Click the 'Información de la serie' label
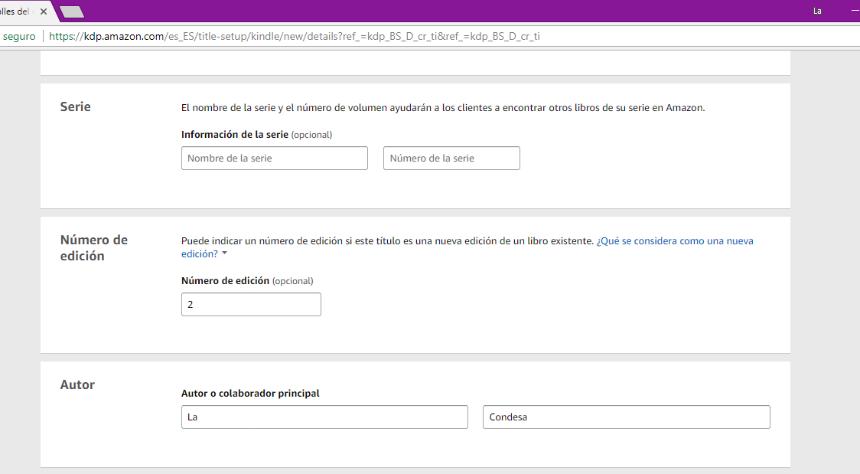The width and height of the screenshot is (860, 474). pyautogui.click(x=235, y=134)
